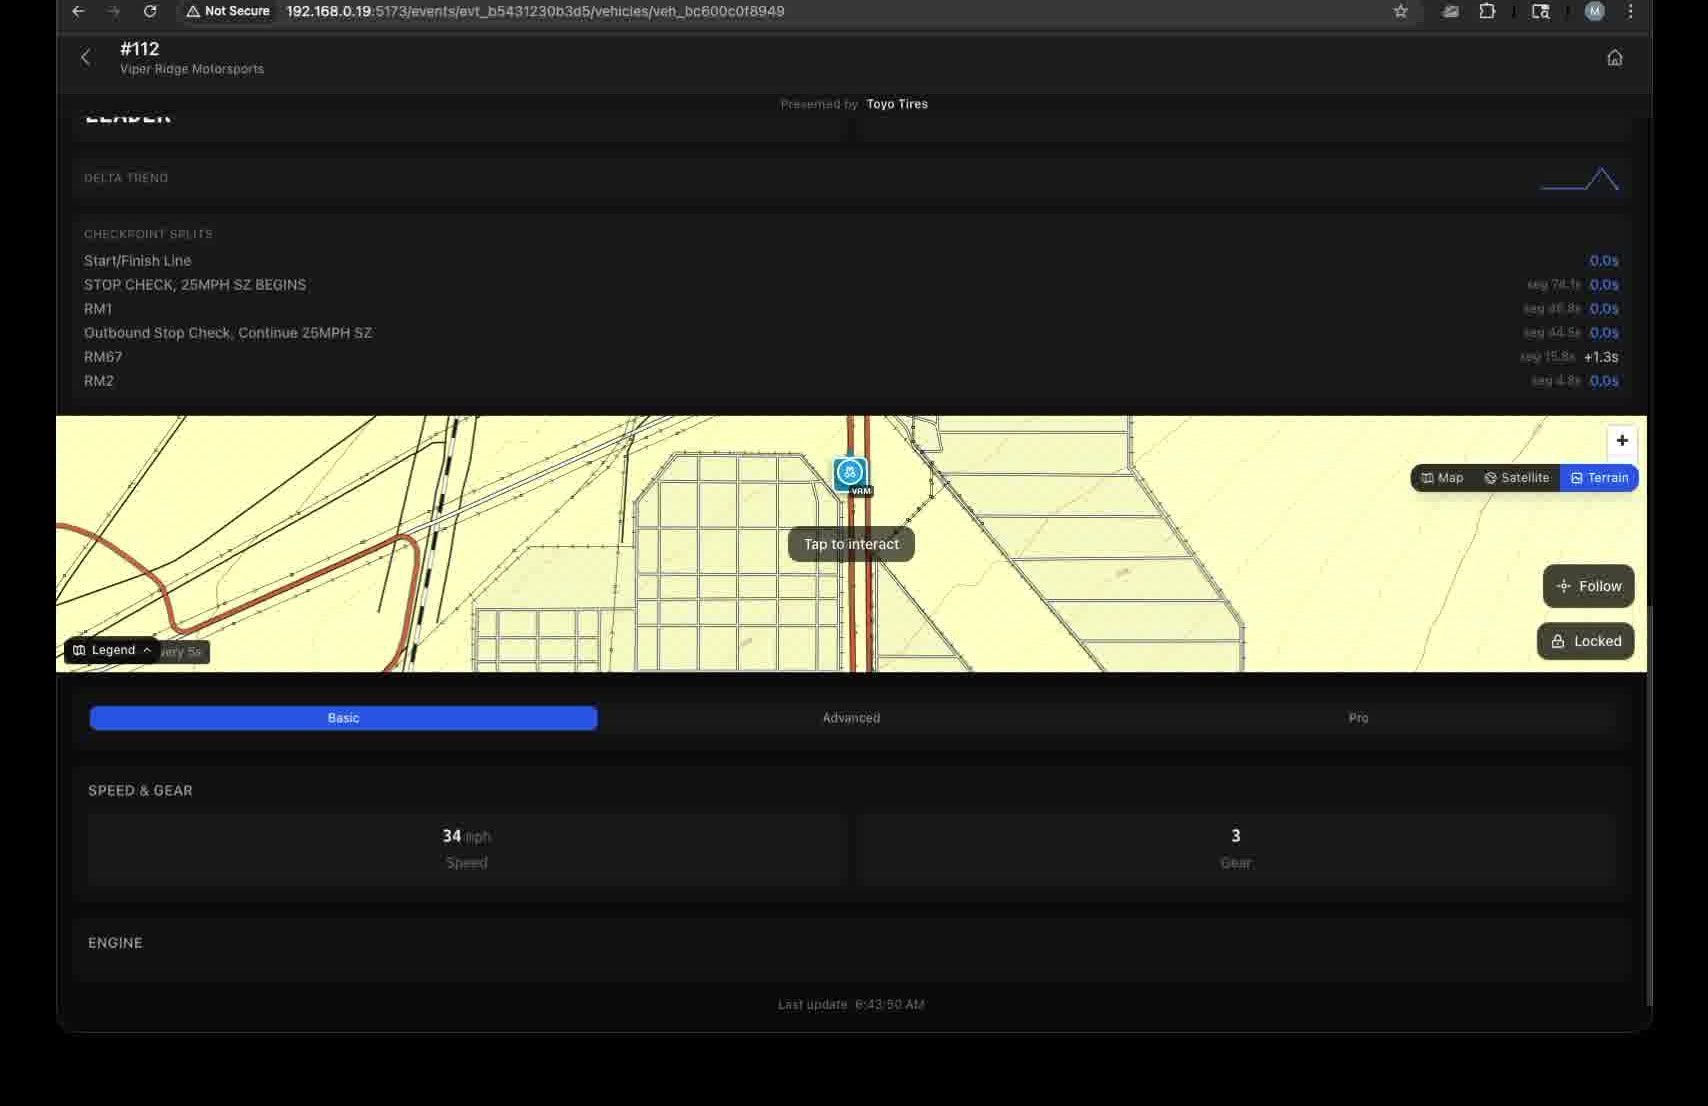Toggle the Locked camera mode
Image resolution: width=1708 pixels, height=1106 pixels.
[1585, 641]
